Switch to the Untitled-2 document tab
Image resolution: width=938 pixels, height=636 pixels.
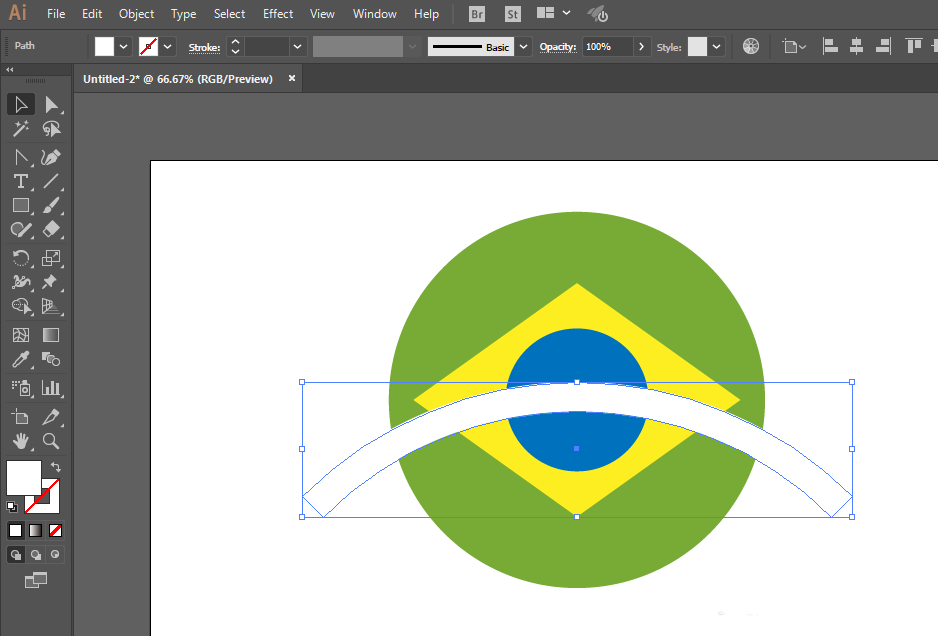178,79
